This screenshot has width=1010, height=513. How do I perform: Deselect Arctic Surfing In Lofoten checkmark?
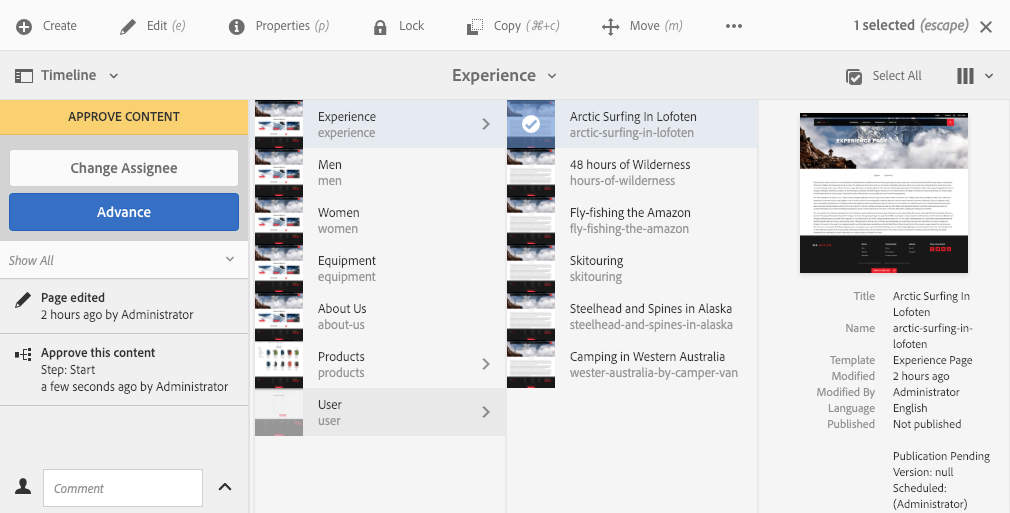tap(531, 124)
